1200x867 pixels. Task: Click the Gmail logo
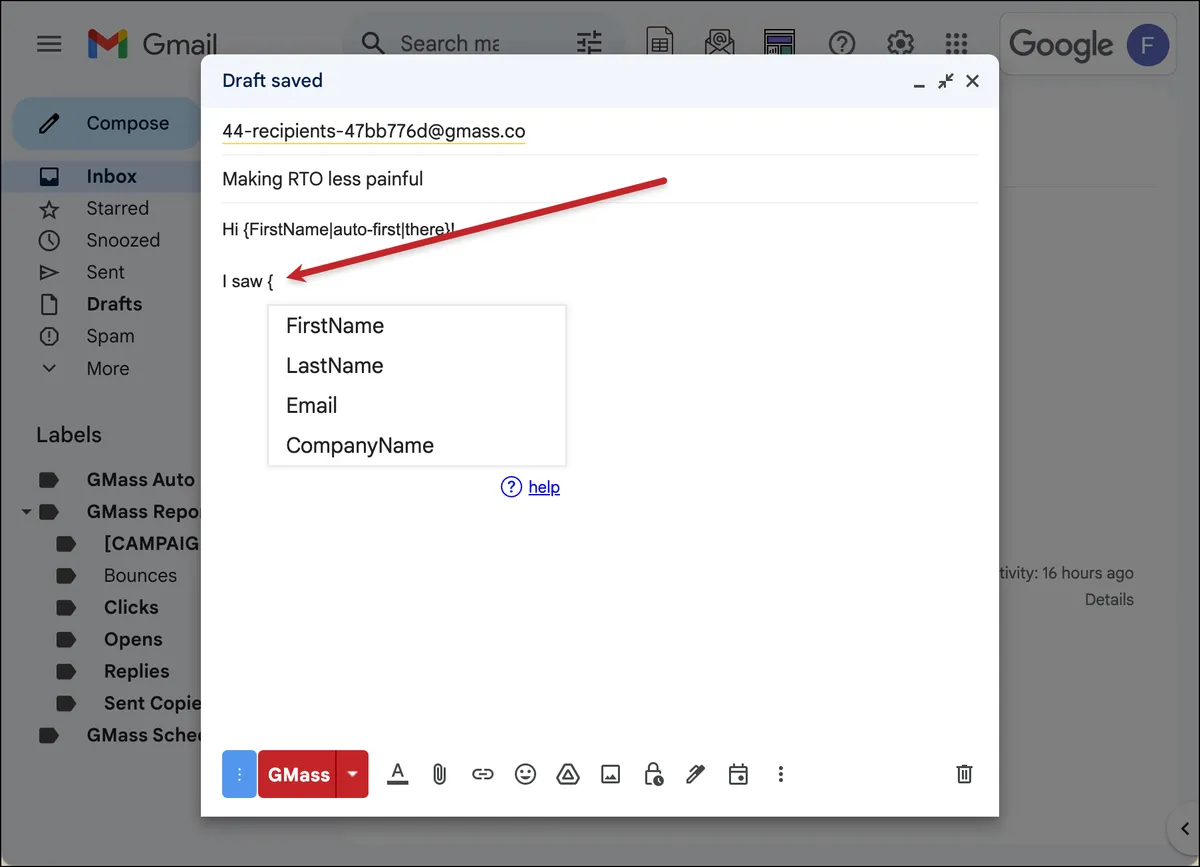coord(152,44)
